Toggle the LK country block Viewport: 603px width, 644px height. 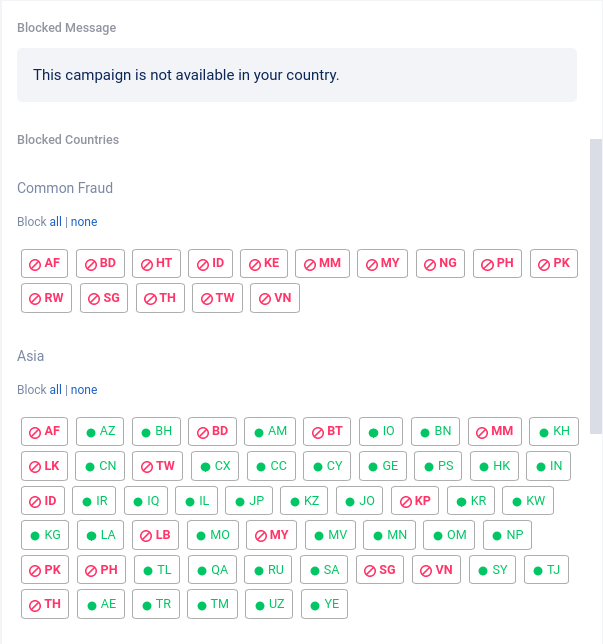(x=45, y=466)
